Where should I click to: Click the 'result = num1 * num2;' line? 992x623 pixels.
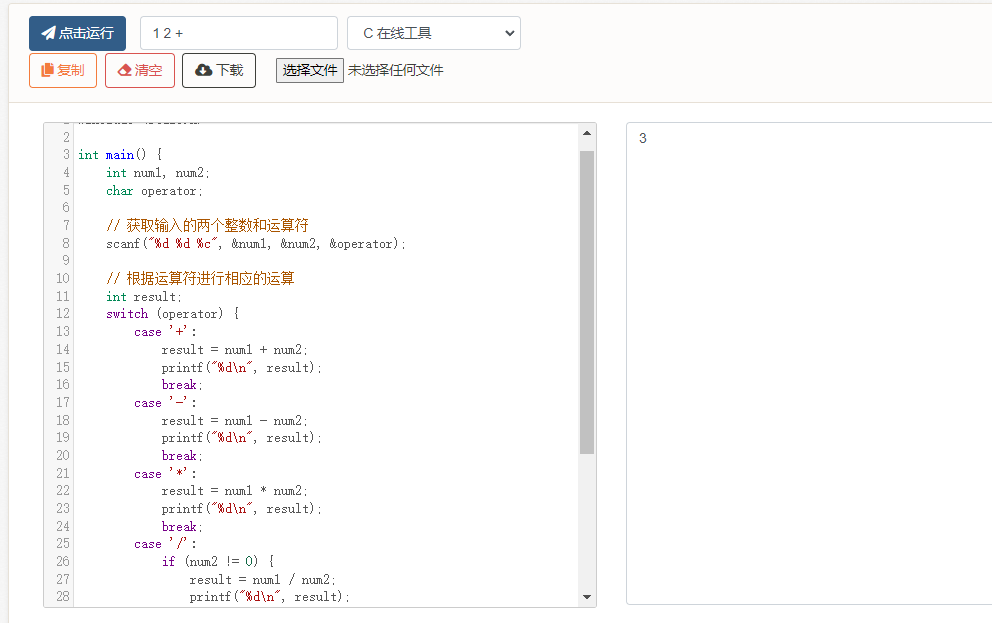point(235,491)
